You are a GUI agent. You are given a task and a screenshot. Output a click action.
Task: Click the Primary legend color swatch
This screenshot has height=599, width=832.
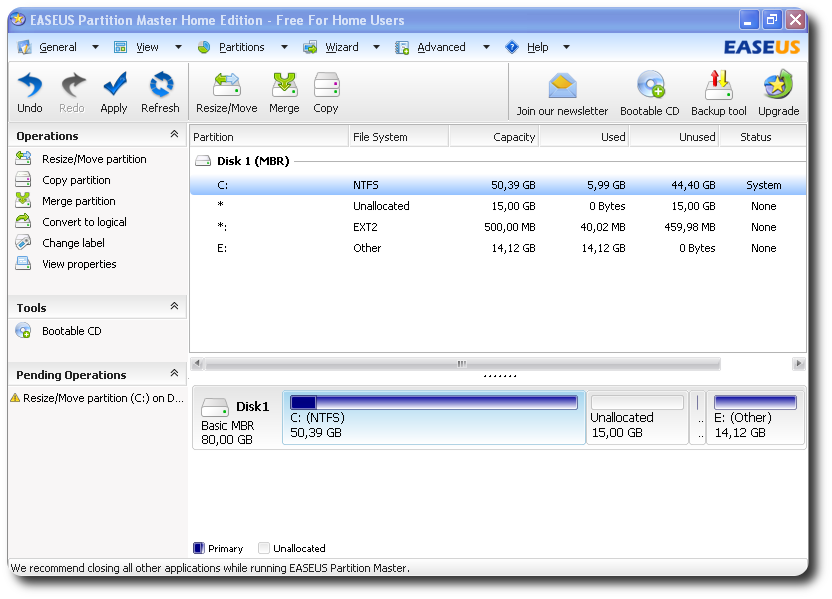199,548
